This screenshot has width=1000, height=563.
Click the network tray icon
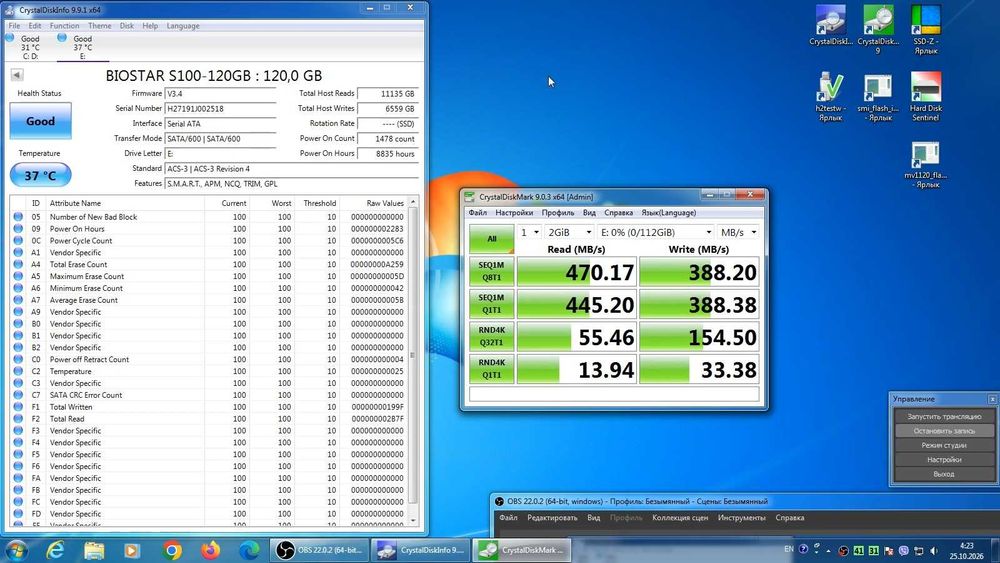tap(918, 551)
